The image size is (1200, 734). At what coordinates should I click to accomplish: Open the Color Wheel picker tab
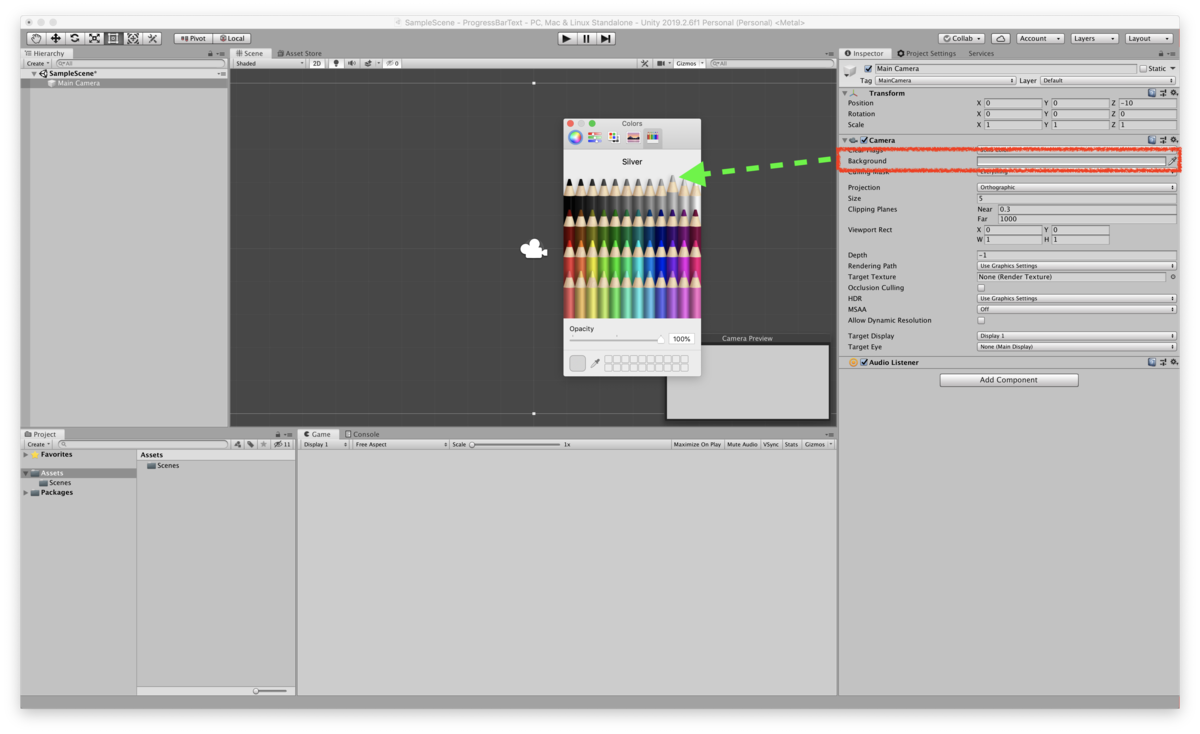tap(575, 137)
